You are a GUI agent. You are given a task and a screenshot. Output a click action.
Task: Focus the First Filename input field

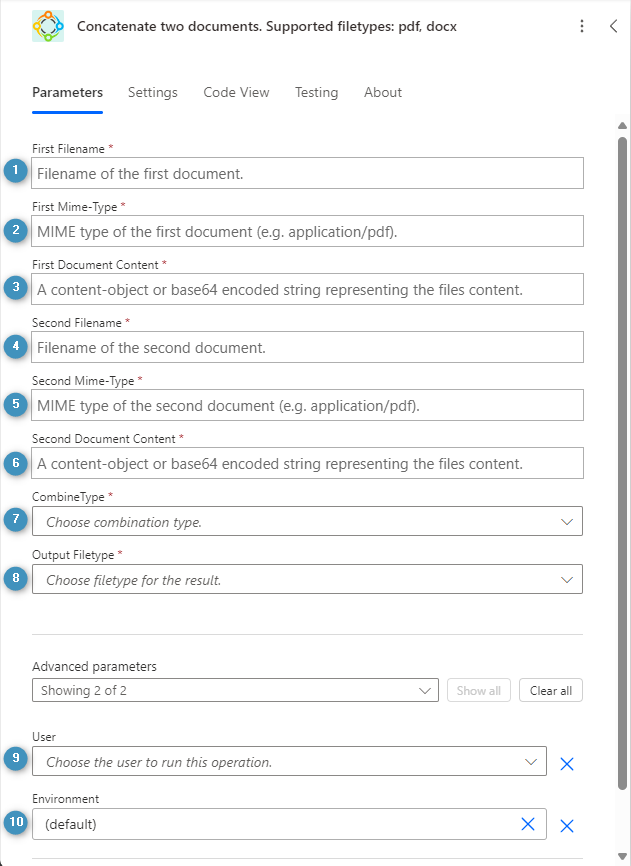[x=307, y=173]
